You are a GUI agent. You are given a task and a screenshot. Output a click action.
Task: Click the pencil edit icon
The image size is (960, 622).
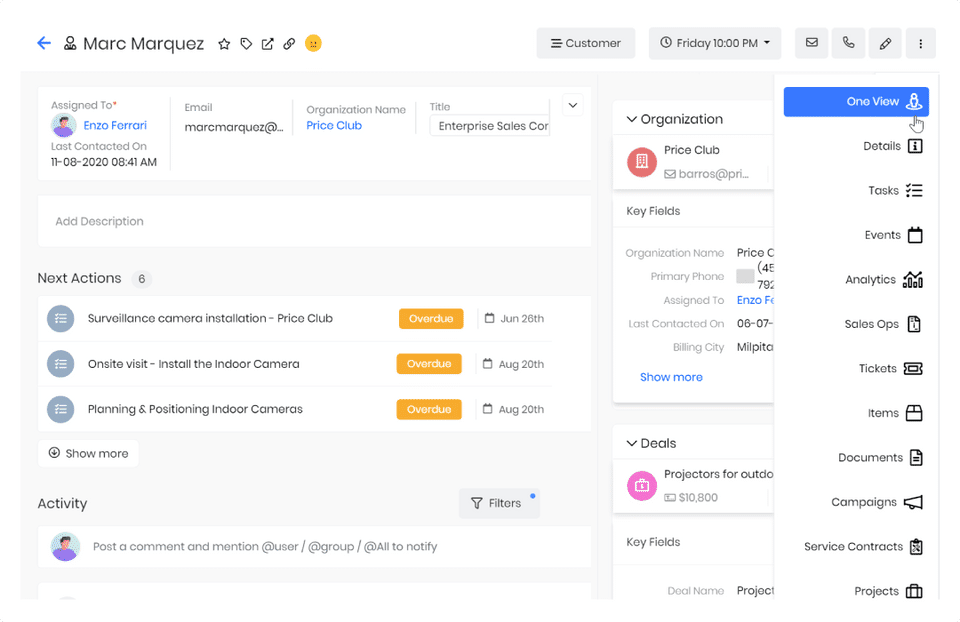coord(885,43)
